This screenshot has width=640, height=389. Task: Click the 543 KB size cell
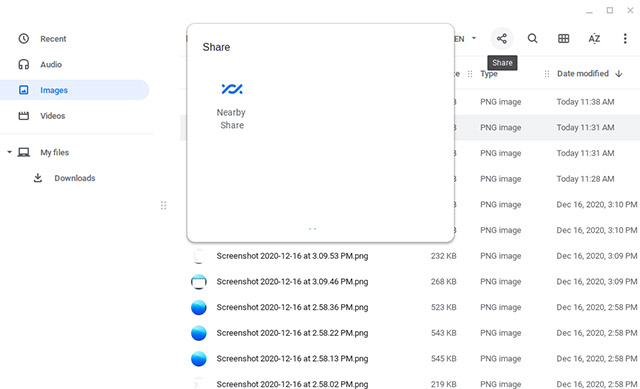(x=443, y=333)
